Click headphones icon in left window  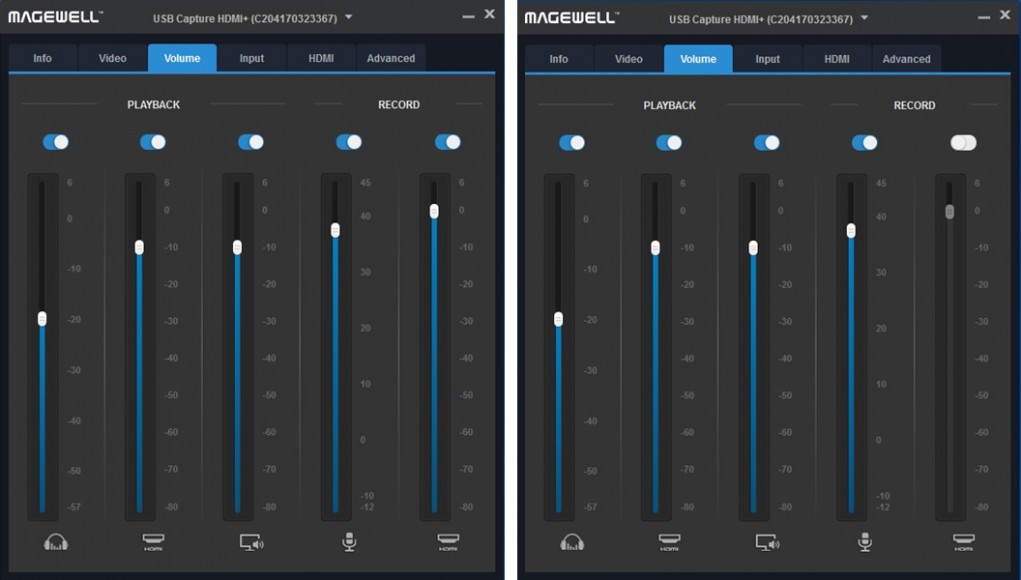coord(56,542)
